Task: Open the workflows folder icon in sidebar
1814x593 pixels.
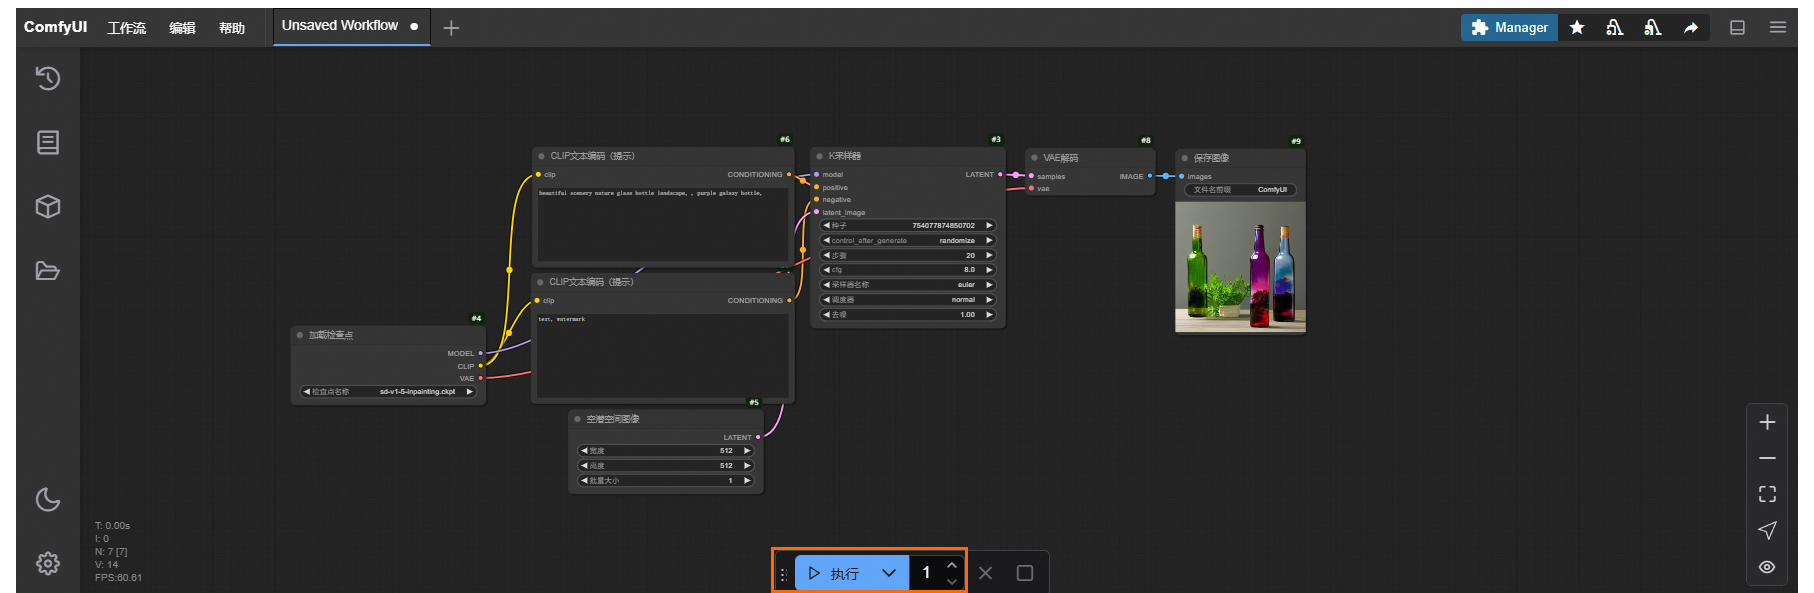Action: [x=48, y=271]
